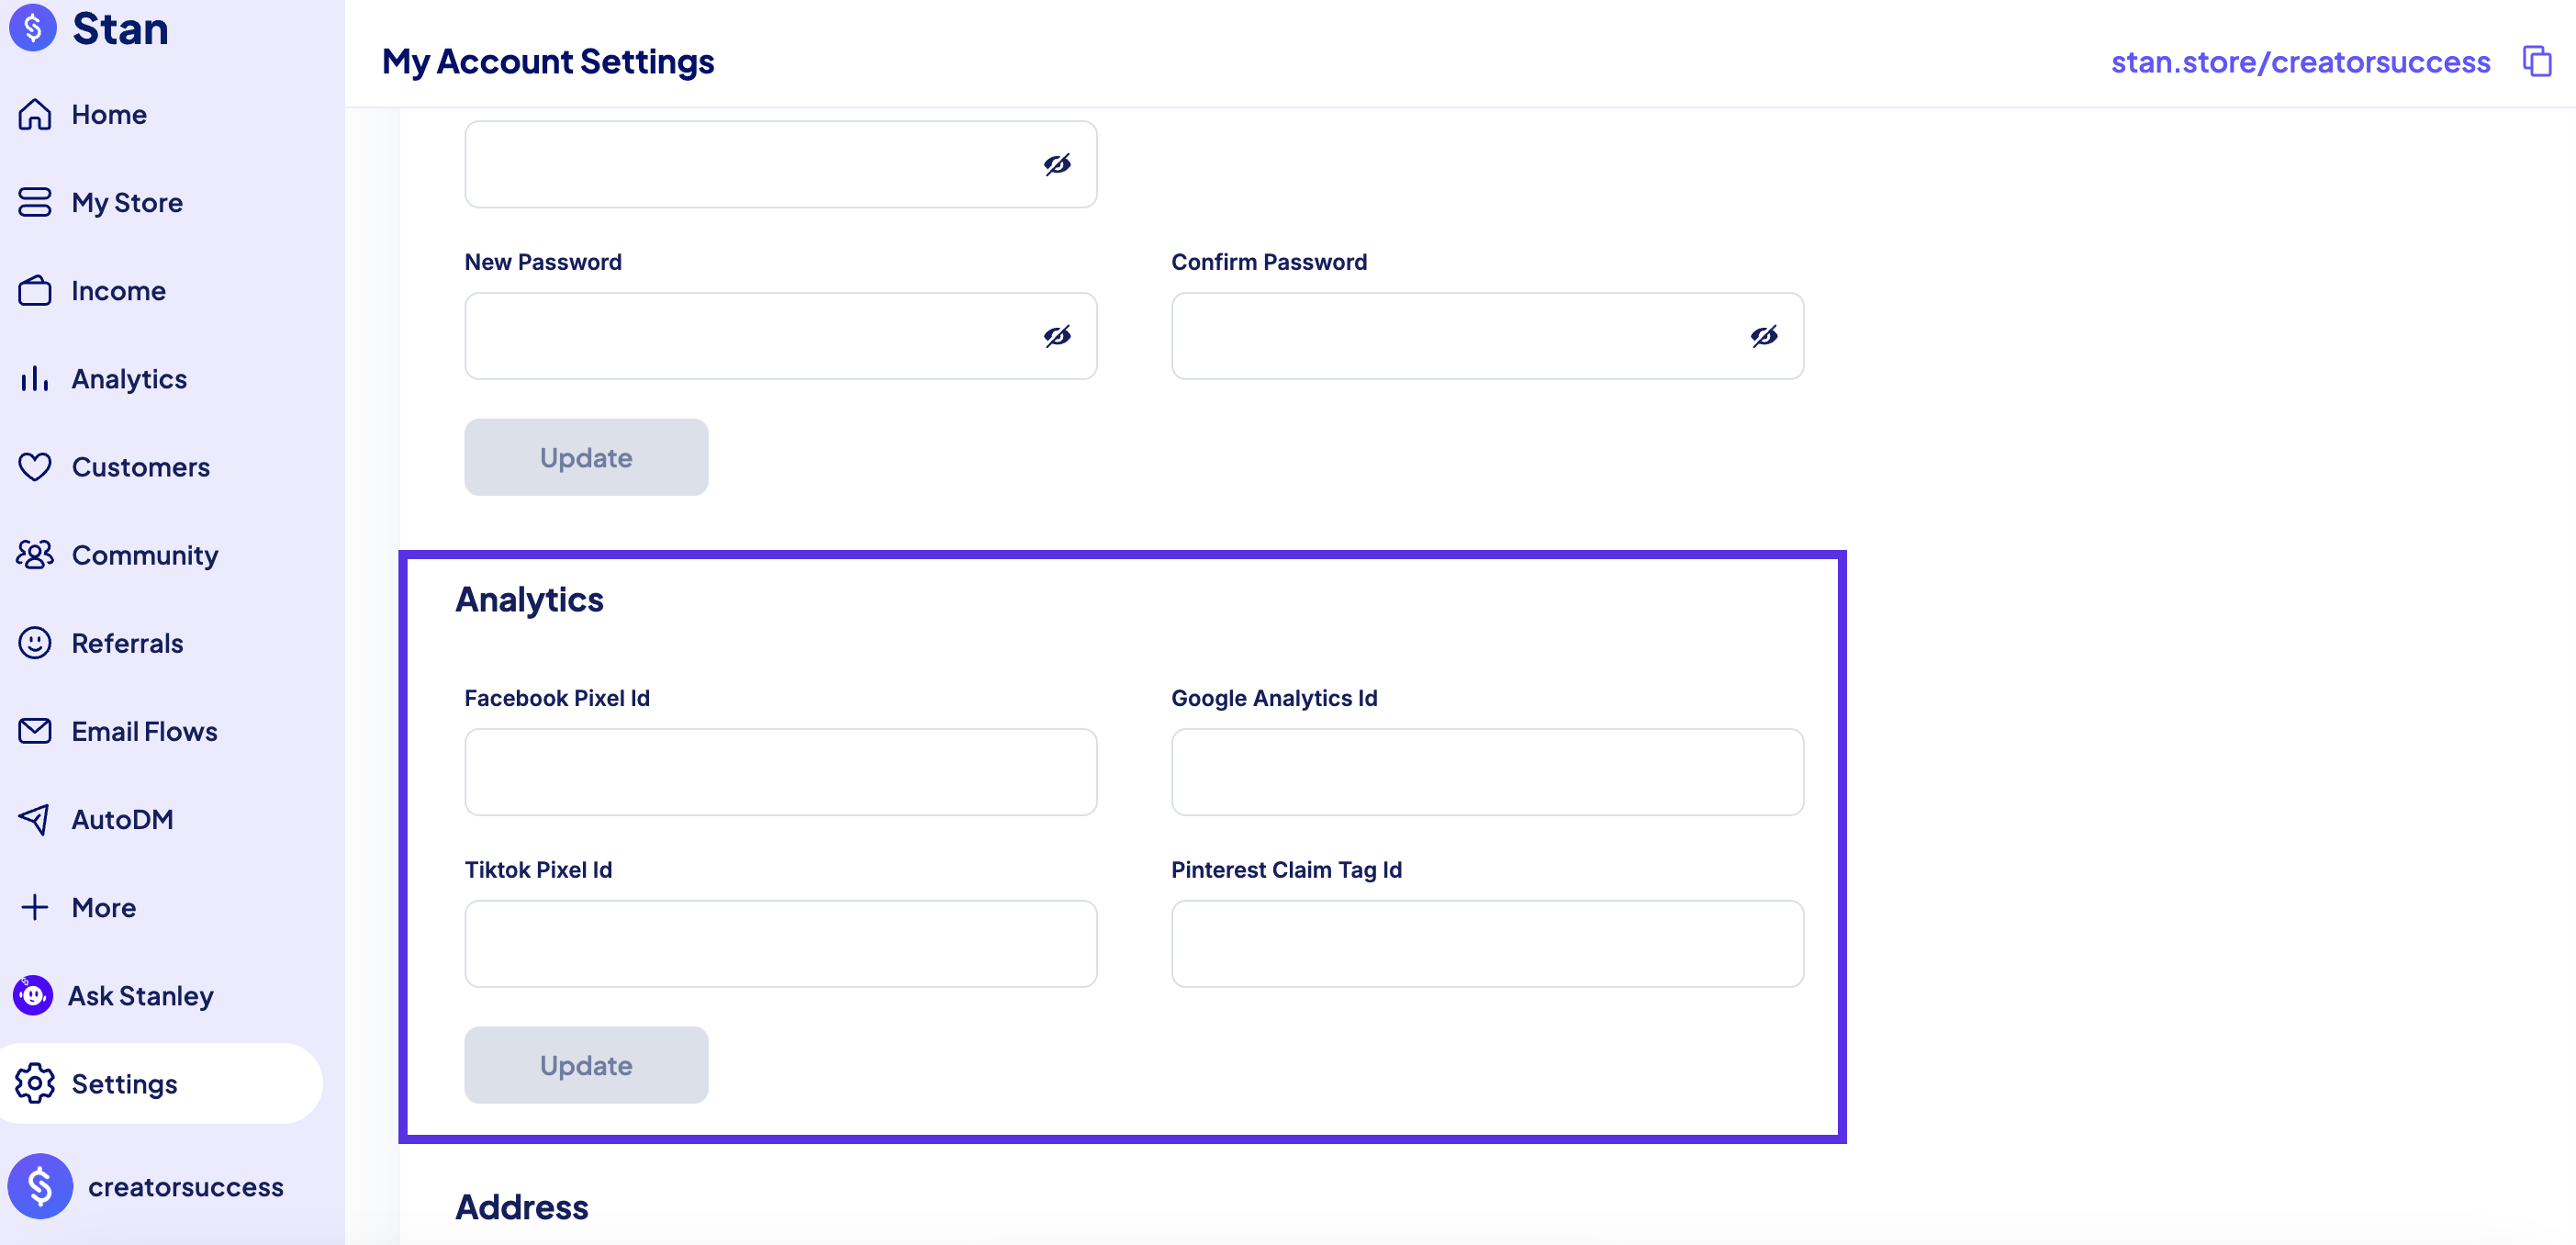Open Ask Stanley robot icon

click(x=33, y=995)
